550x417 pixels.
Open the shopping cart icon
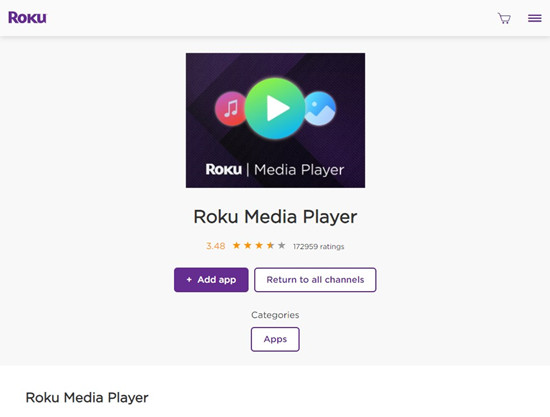(504, 18)
